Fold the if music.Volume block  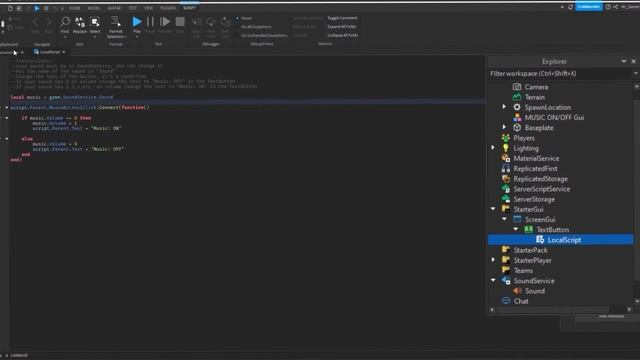(7, 118)
